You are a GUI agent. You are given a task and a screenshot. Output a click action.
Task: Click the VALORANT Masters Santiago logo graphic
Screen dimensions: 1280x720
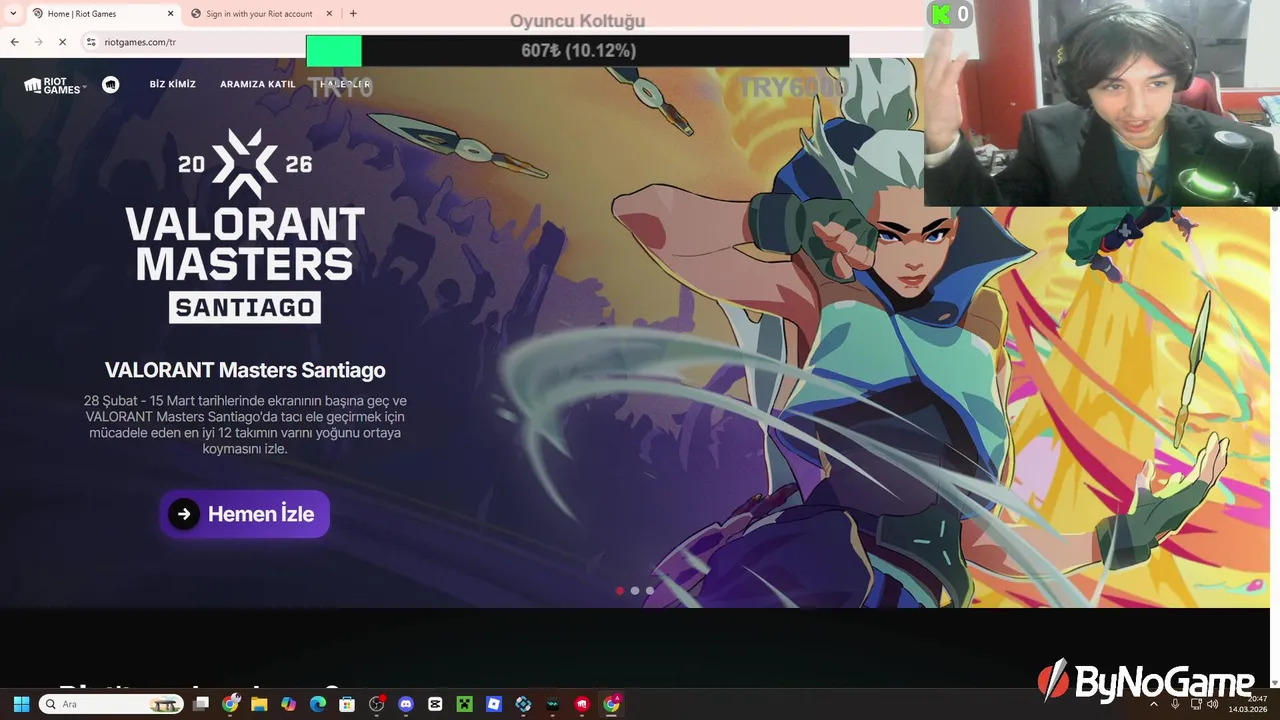pyautogui.click(x=245, y=226)
